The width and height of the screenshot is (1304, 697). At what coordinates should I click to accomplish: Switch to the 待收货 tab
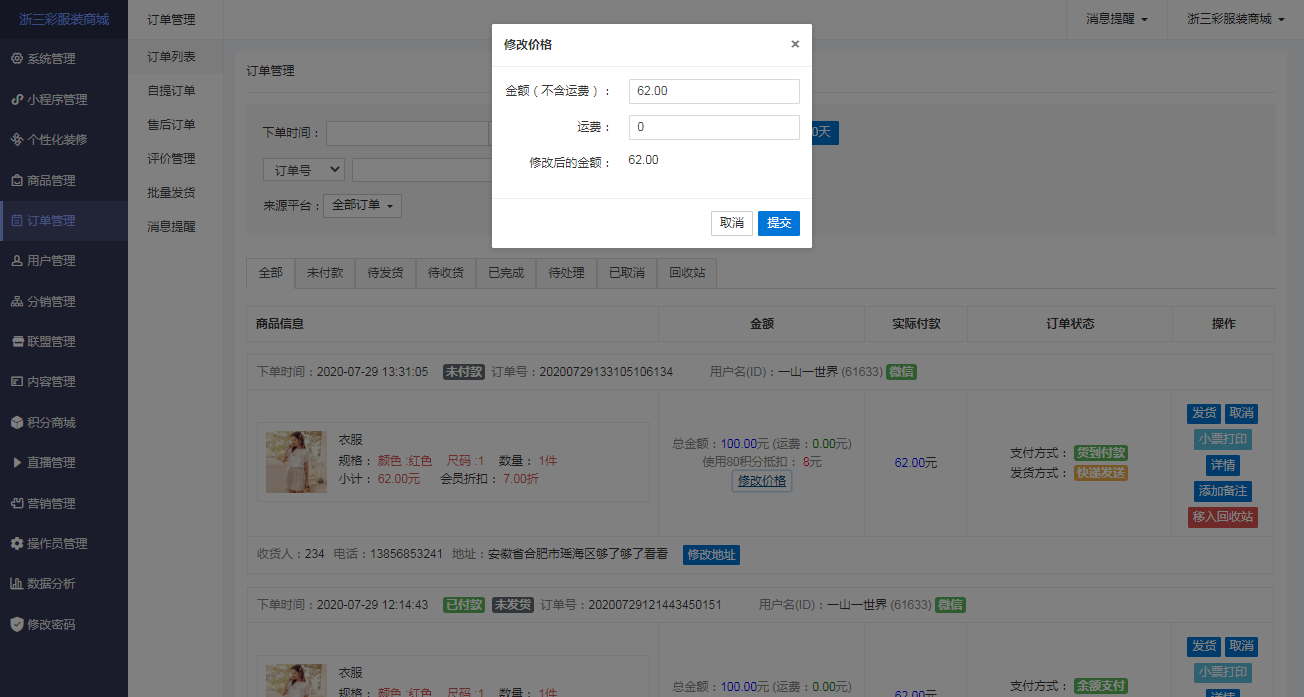[x=446, y=273]
